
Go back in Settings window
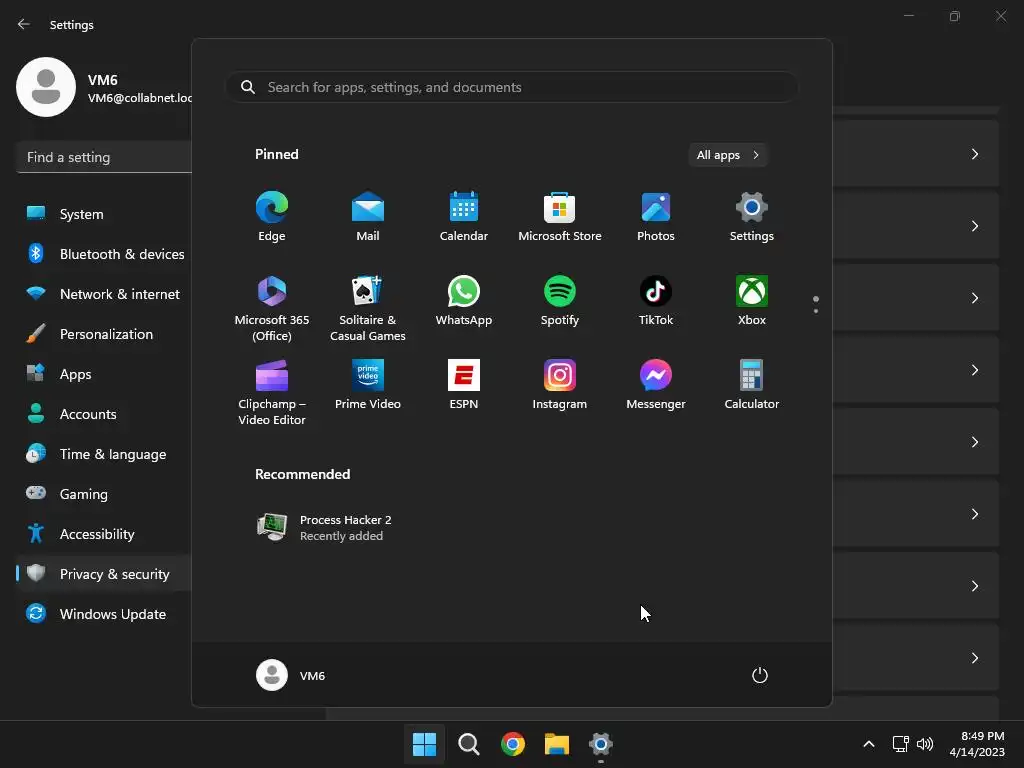coord(24,24)
